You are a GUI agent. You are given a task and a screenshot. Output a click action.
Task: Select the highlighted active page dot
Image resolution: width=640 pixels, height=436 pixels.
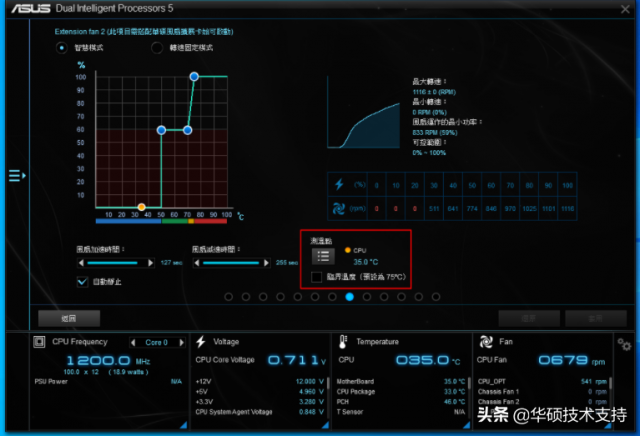coord(349,297)
